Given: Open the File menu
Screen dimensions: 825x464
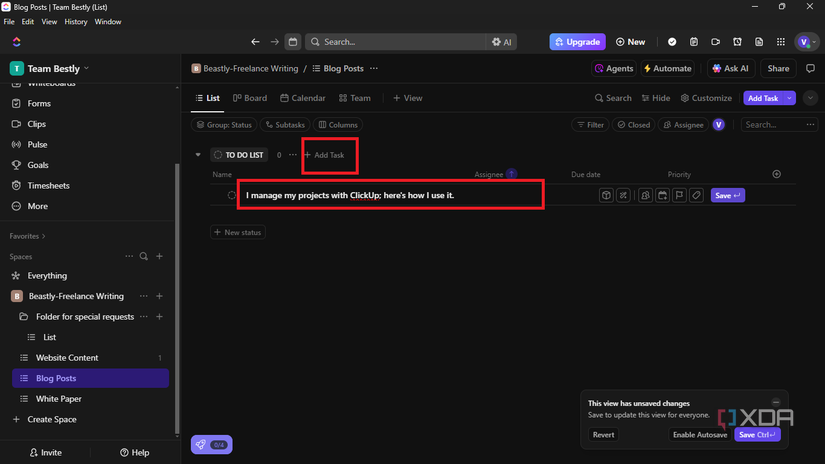Looking at the screenshot, I should pos(9,22).
